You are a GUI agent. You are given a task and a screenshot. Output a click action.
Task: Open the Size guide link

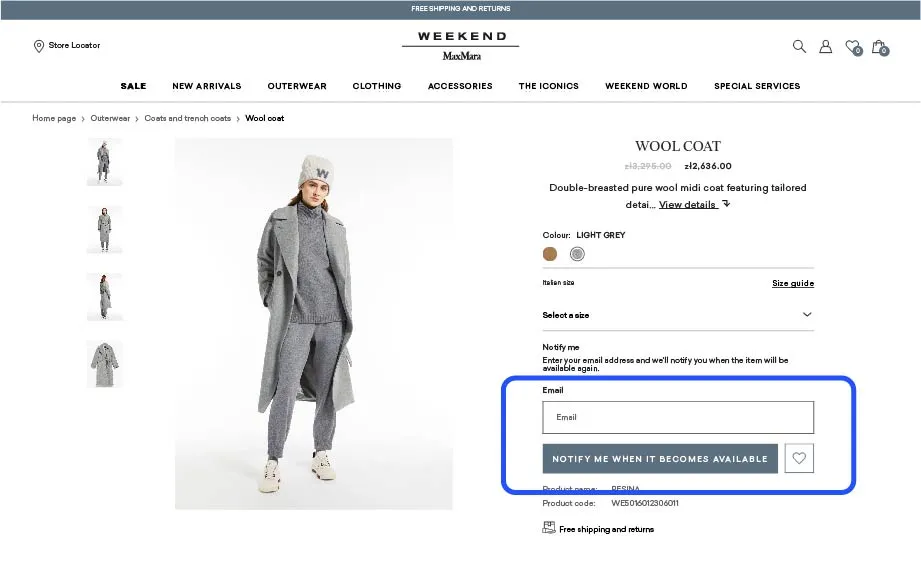(792, 283)
